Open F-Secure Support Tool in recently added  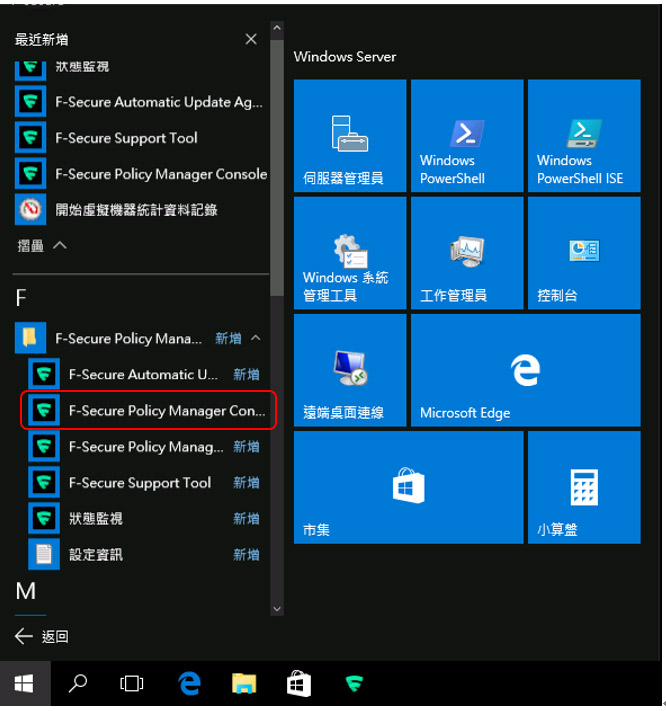[141, 137]
